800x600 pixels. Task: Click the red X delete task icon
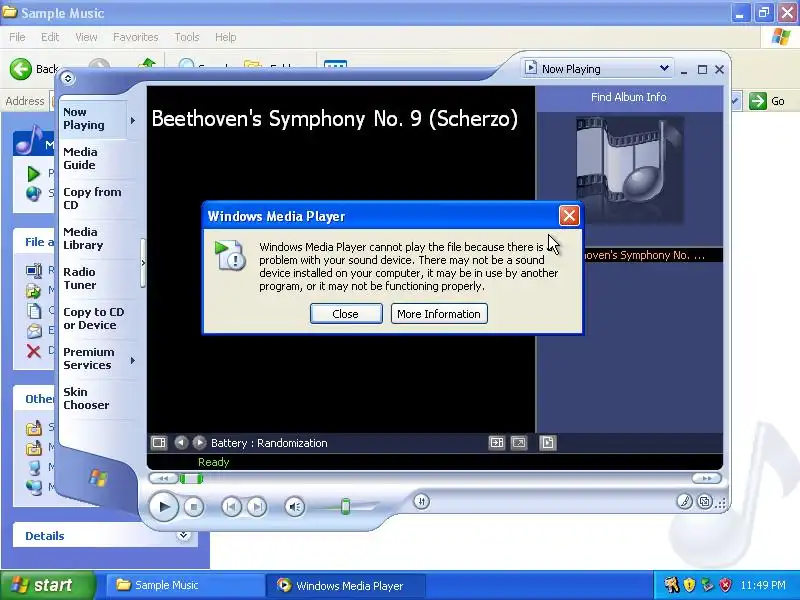tap(34, 351)
